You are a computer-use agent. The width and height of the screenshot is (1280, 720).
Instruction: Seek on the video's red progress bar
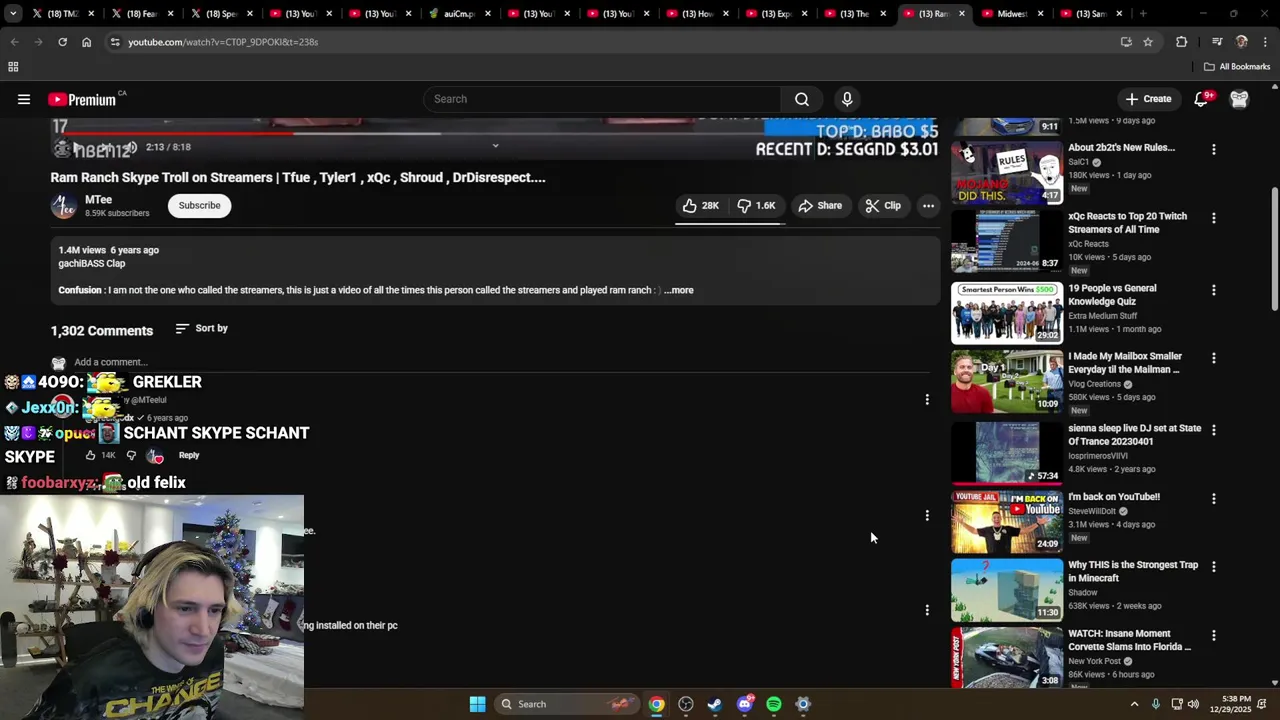click(180, 133)
